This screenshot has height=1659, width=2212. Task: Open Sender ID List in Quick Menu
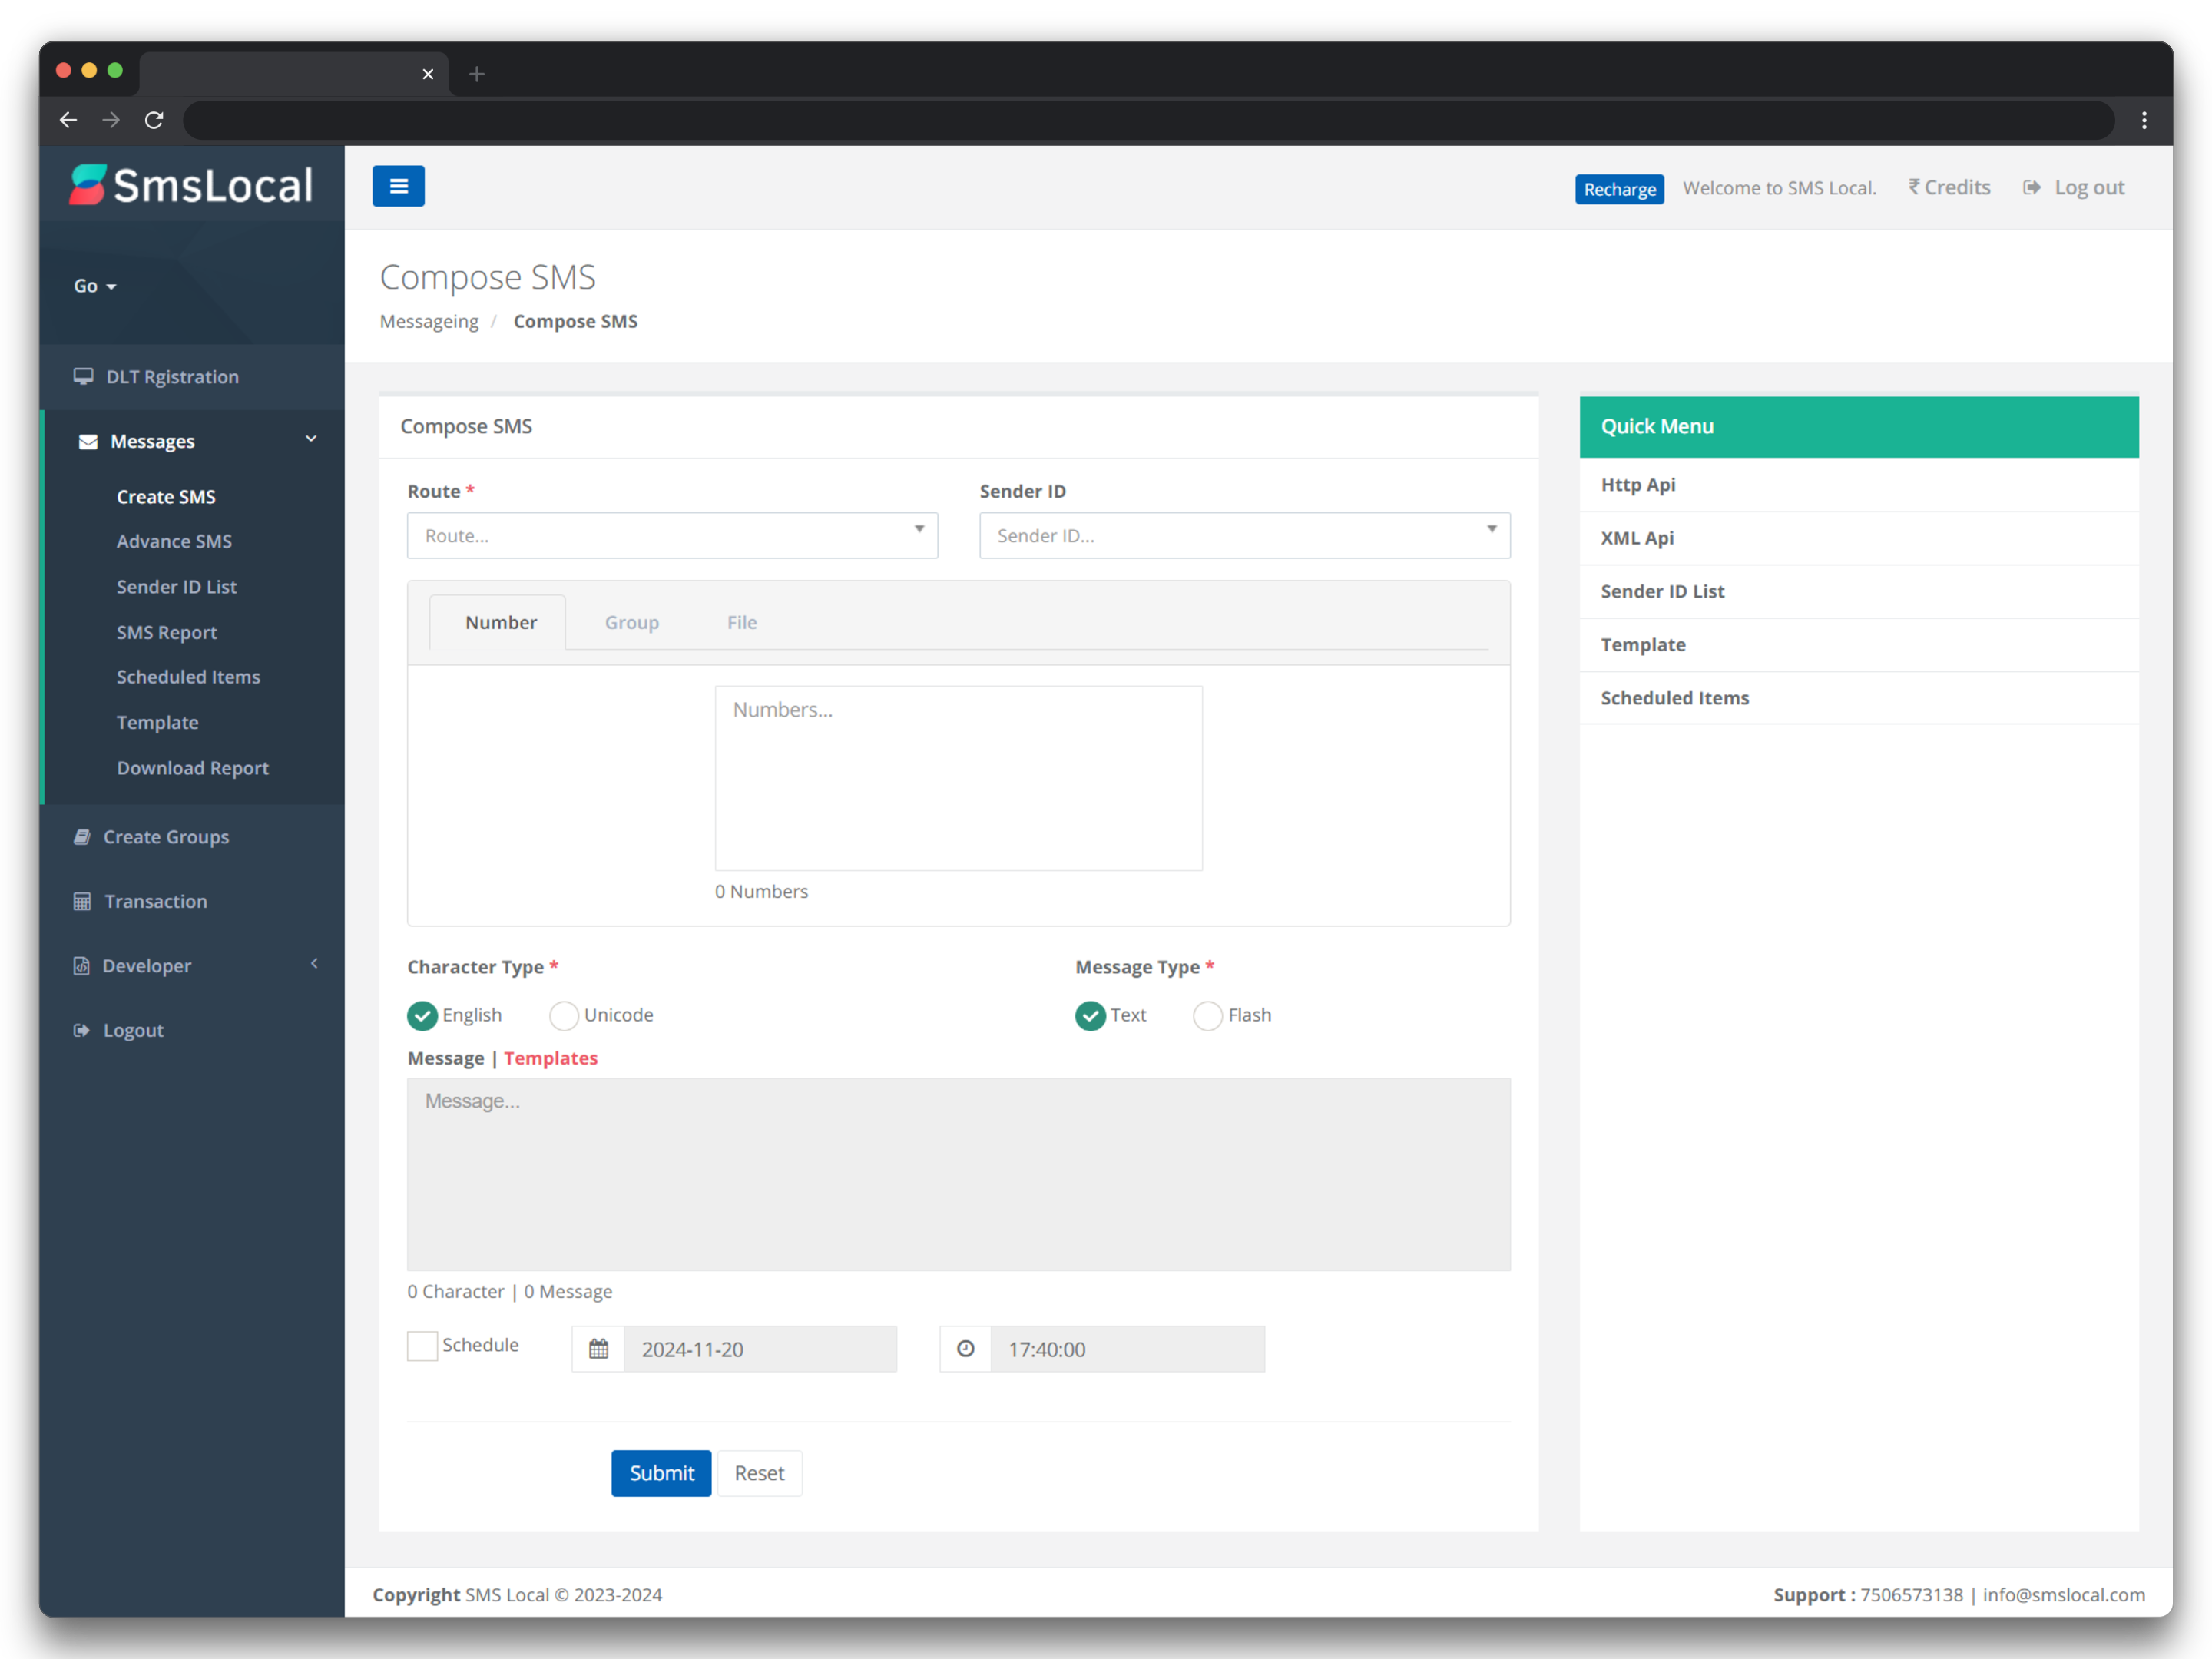1859,592
